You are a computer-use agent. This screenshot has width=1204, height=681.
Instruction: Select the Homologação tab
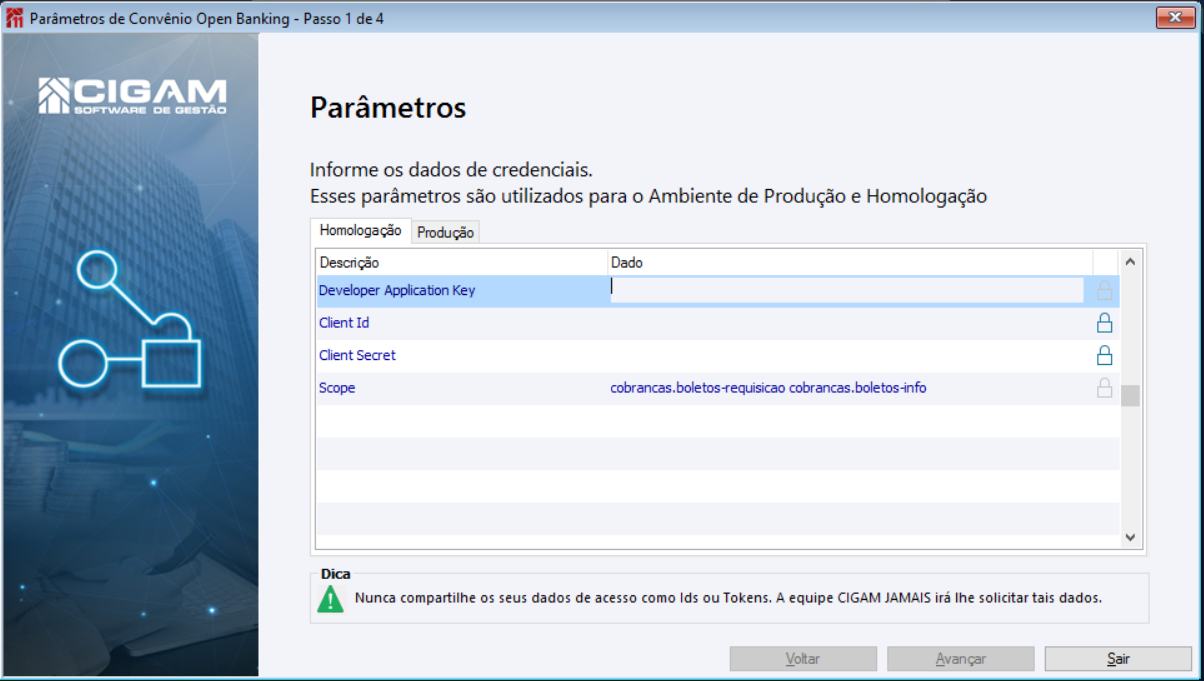(x=360, y=230)
